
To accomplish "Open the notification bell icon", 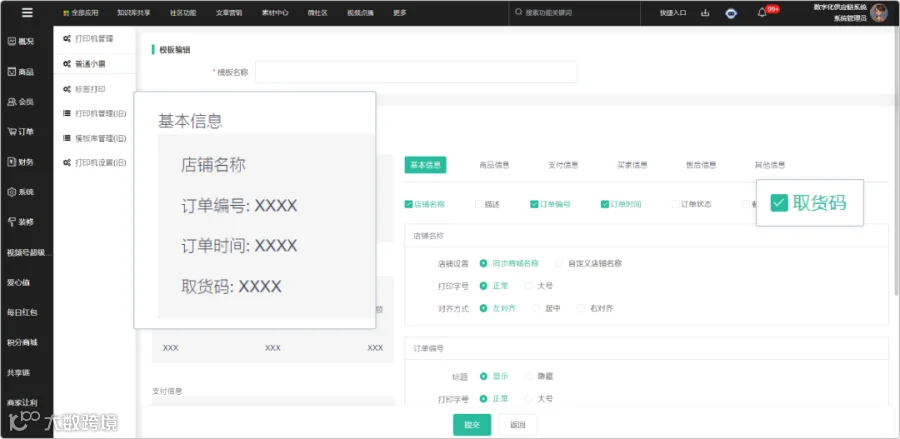I will (x=762, y=13).
